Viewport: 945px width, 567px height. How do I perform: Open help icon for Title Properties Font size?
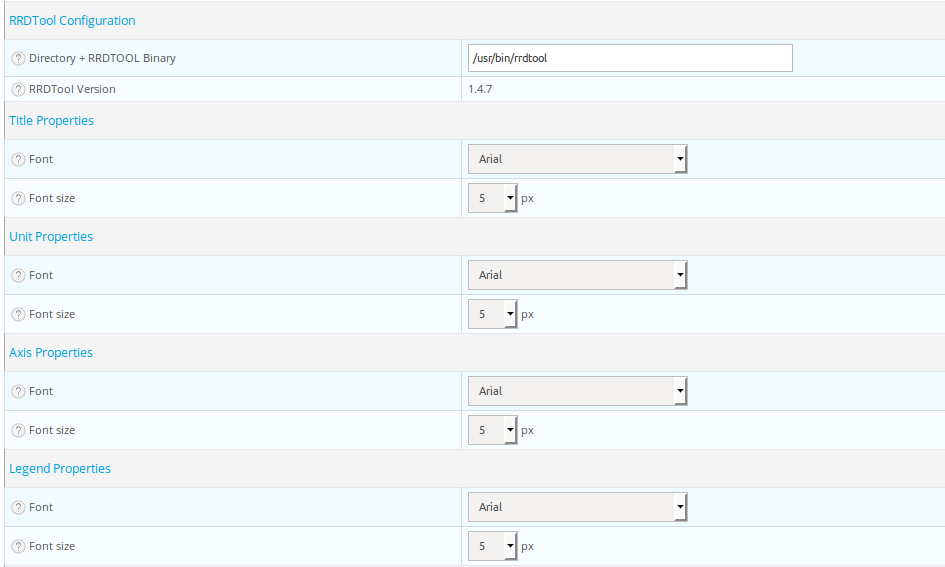[x=19, y=198]
